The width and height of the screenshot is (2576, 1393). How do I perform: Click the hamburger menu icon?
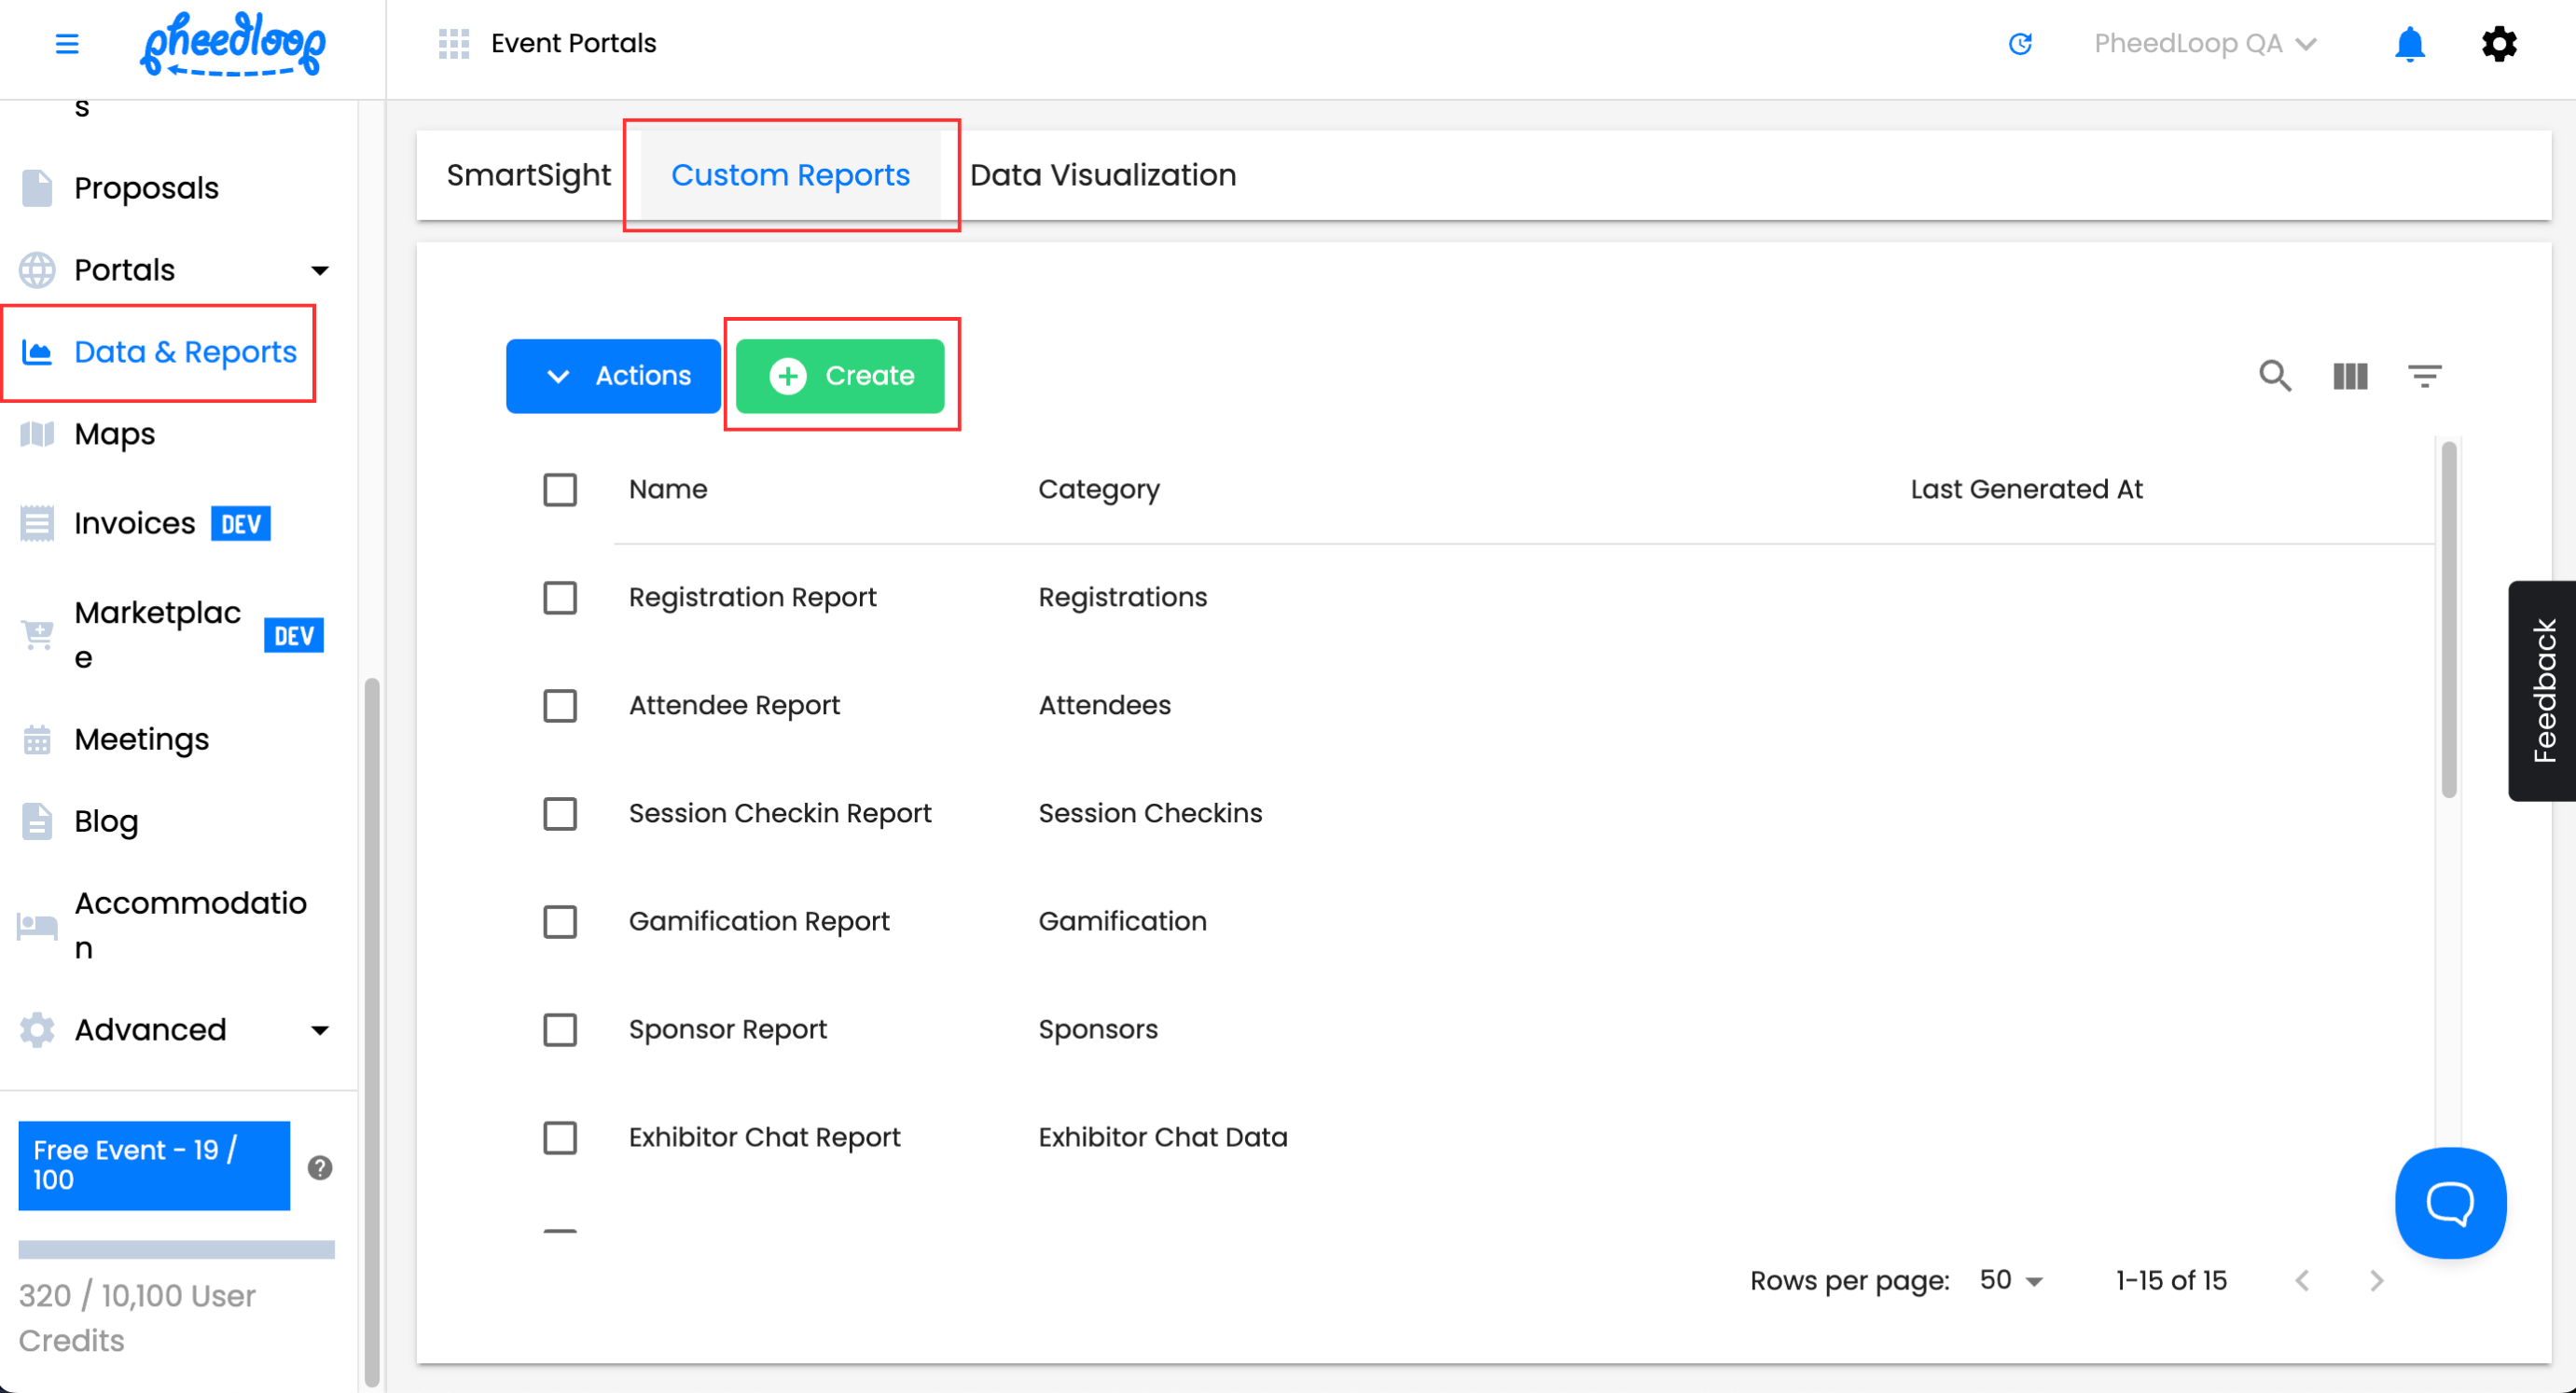66,44
